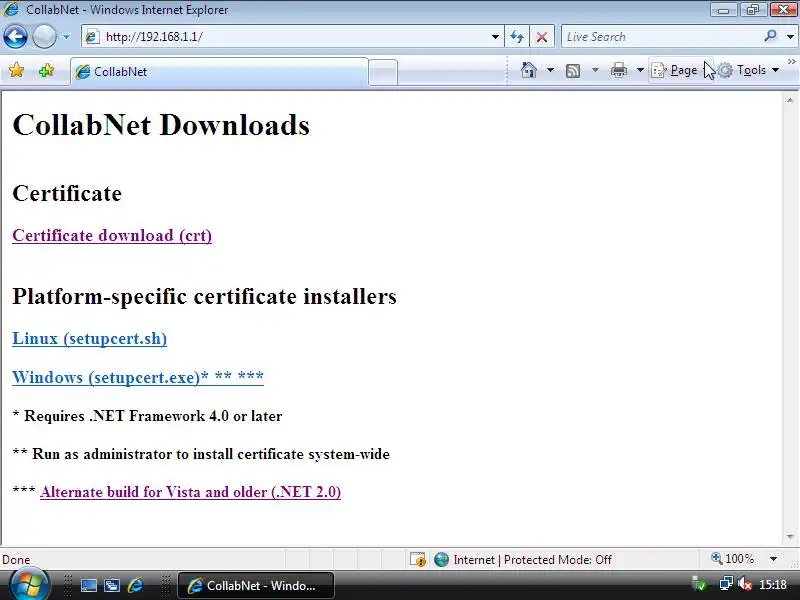Image resolution: width=800 pixels, height=600 pixels.
Task: Click the red Stop loading icon
Action: pos(542,37)
